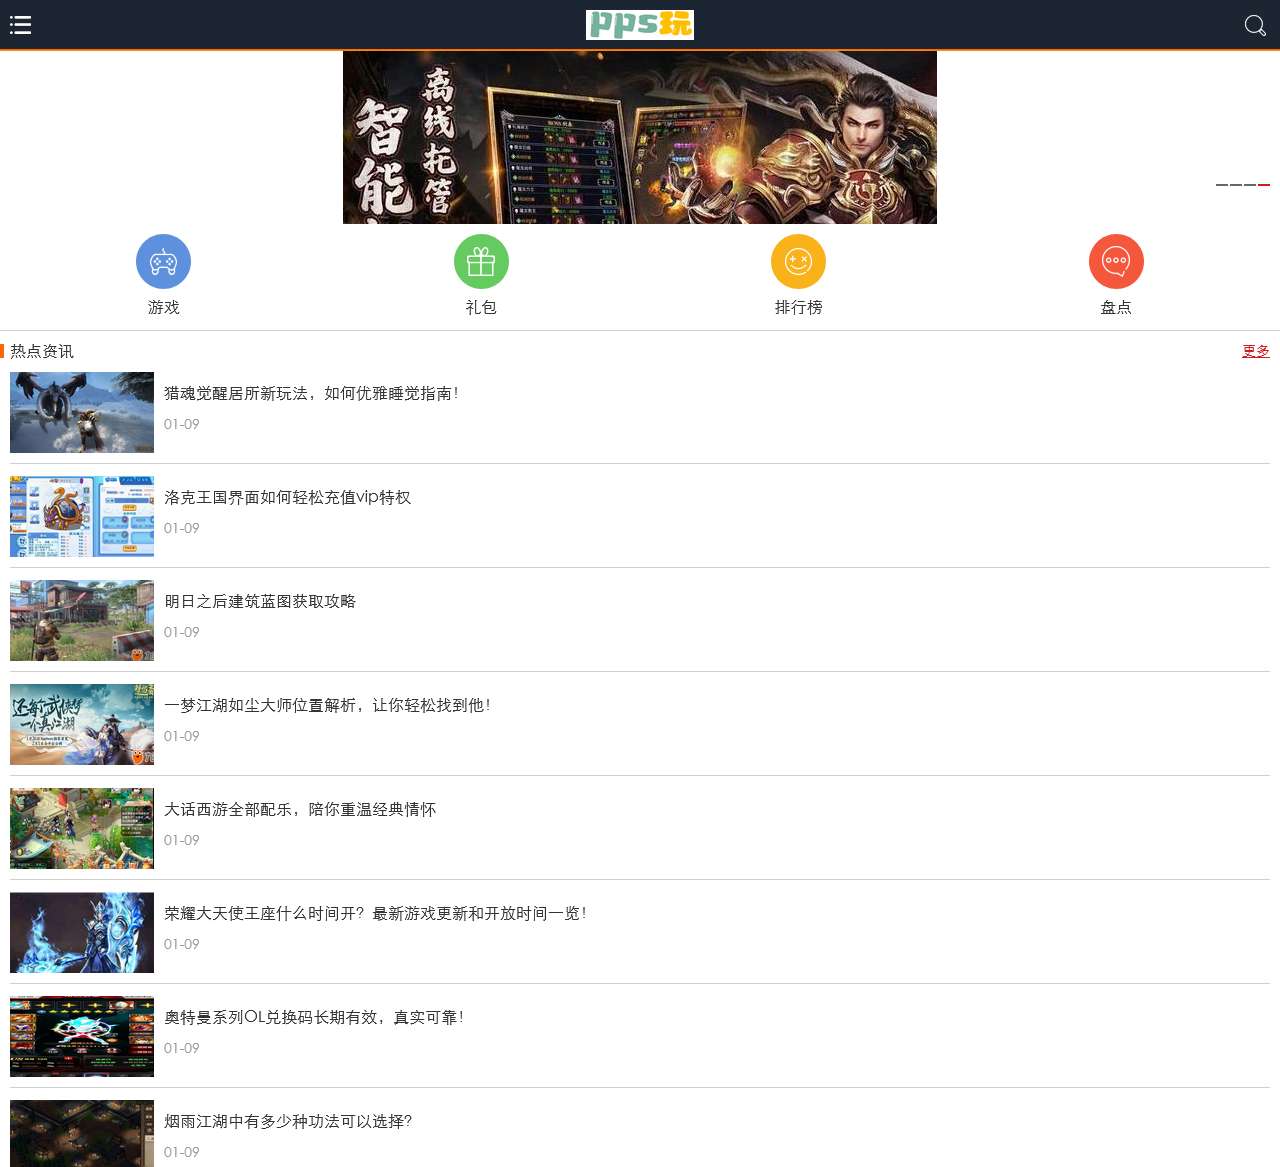Open article 奥特曼系列OL兑换码长期有效
1280x1167 pixels.
(x=314, y=1017)
